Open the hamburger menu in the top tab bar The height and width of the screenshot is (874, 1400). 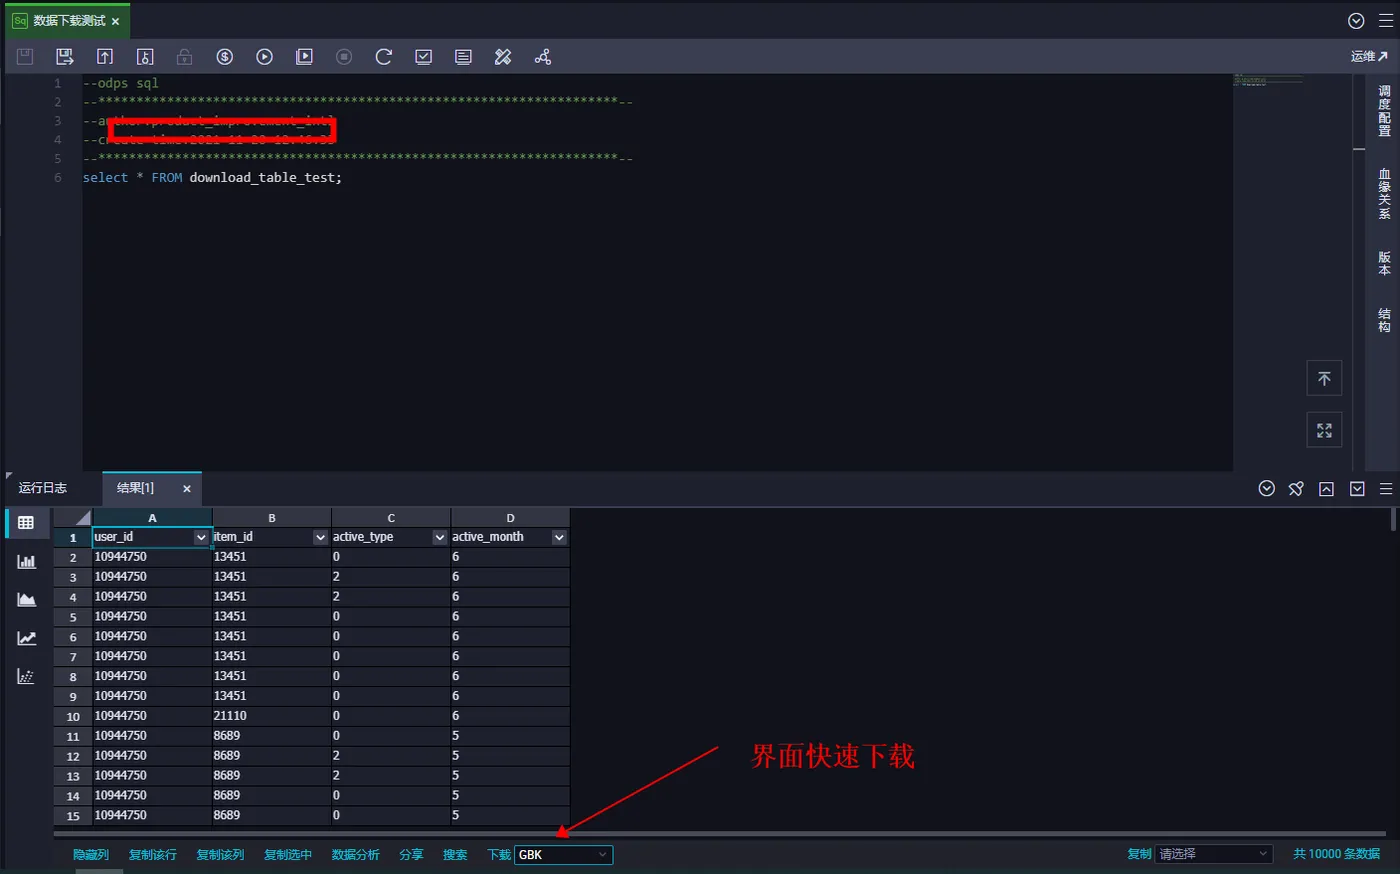[1385, 21]
